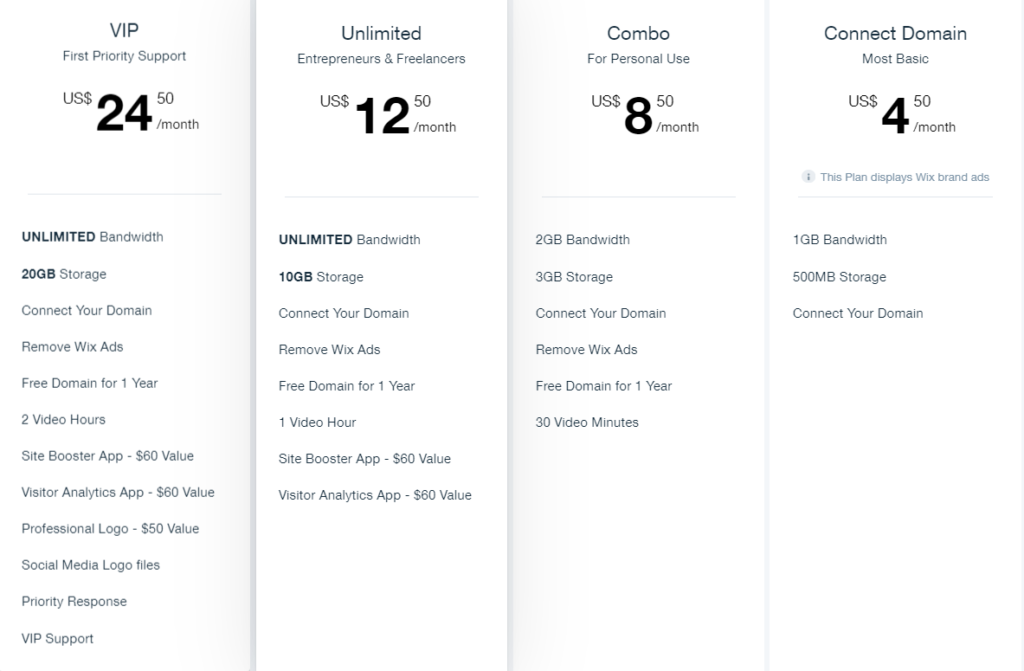Click Social Media Logo files feature
1024x671 pixels.
[x=90, y=565]
